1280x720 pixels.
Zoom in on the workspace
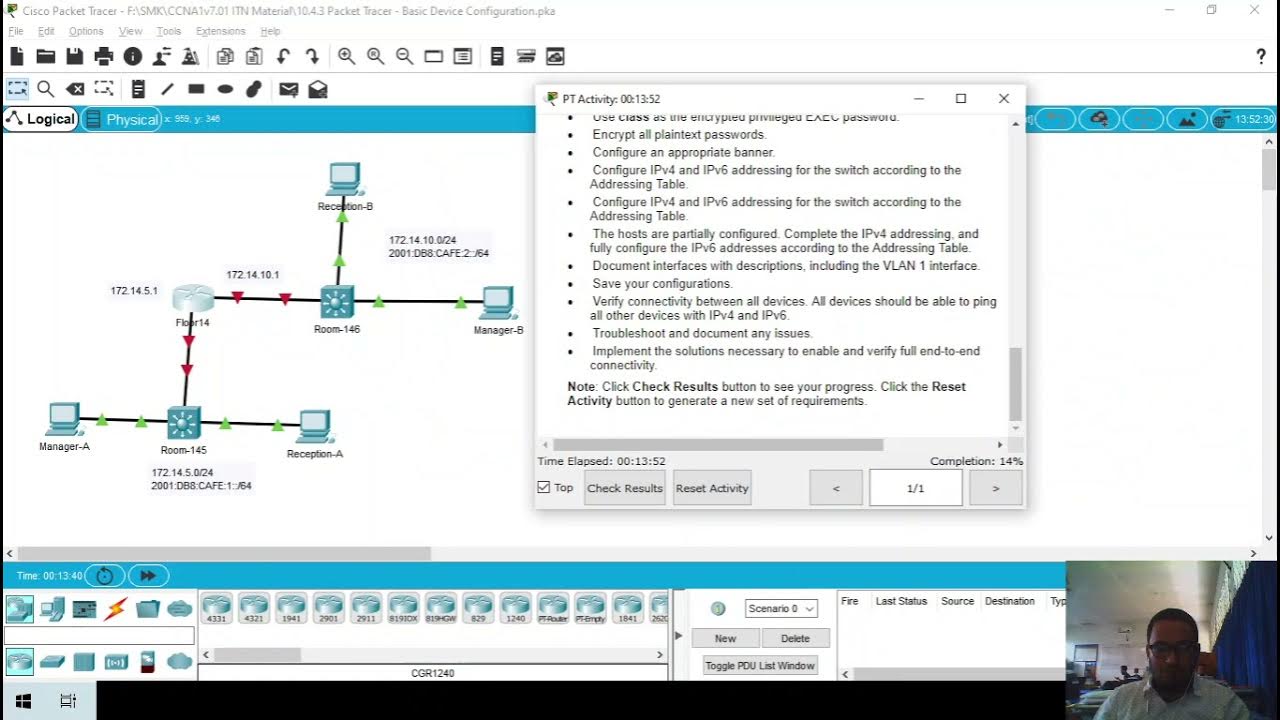tap(346, 57)
